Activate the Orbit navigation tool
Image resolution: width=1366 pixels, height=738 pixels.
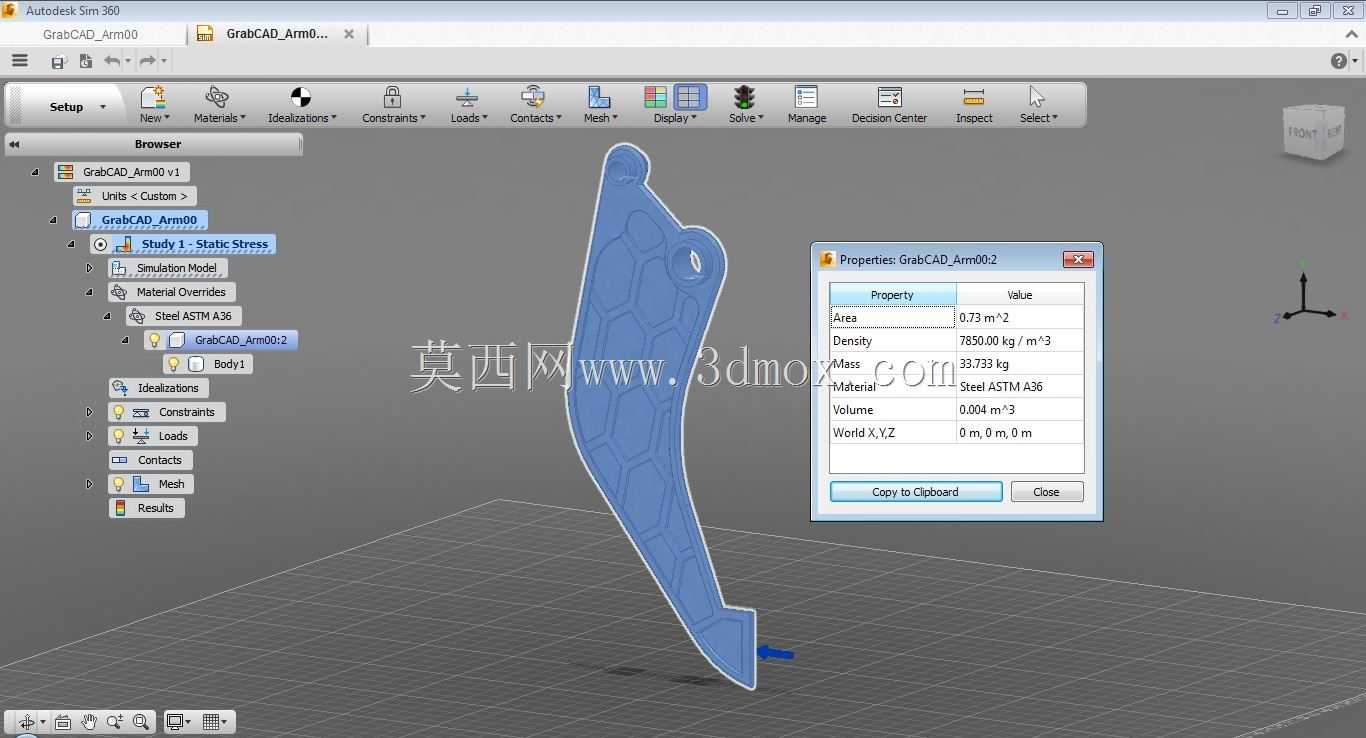click(26, 722)
